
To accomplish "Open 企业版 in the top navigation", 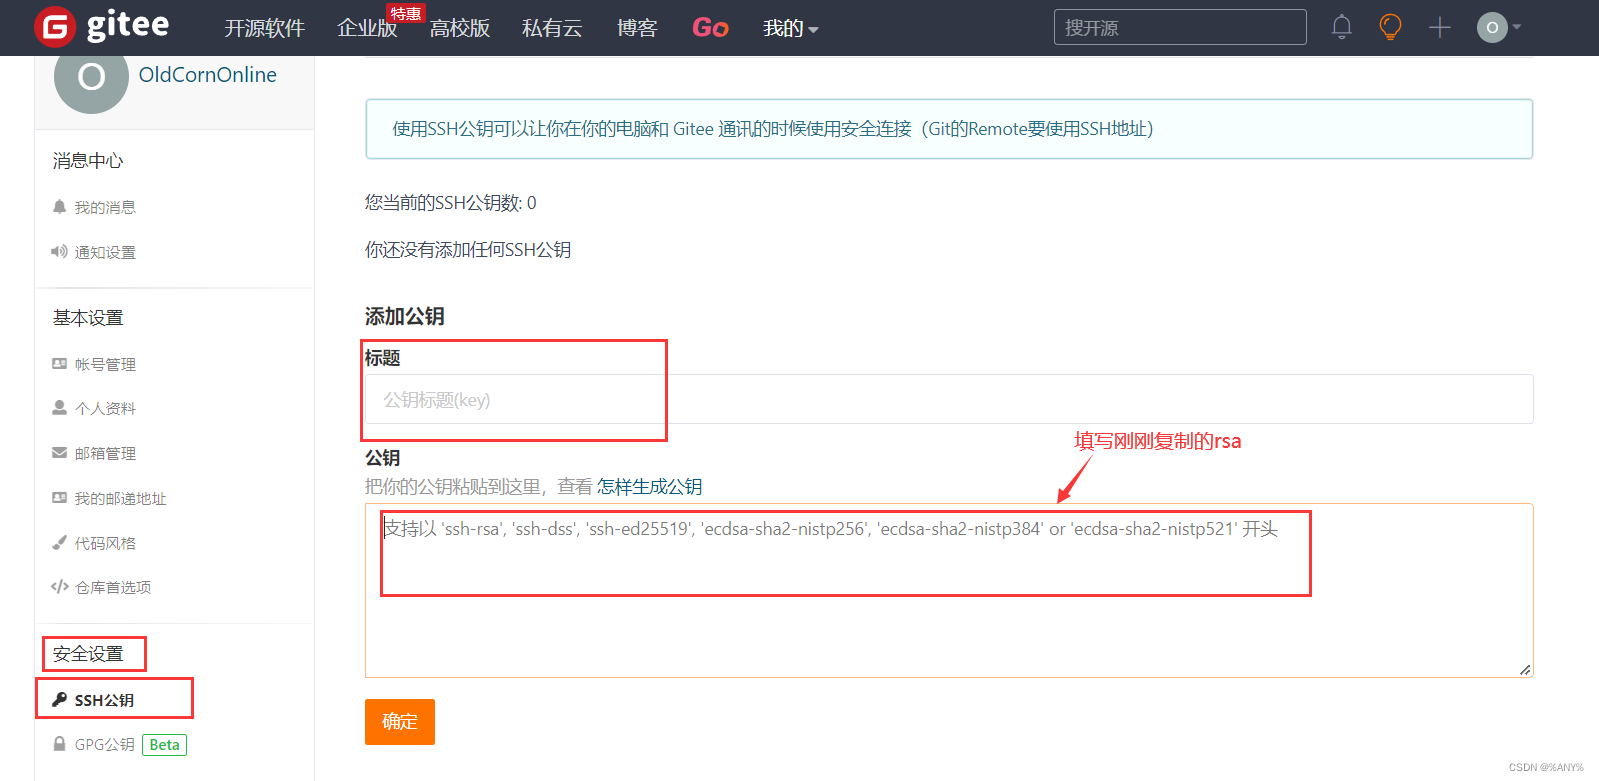I will tap(367, 28).
